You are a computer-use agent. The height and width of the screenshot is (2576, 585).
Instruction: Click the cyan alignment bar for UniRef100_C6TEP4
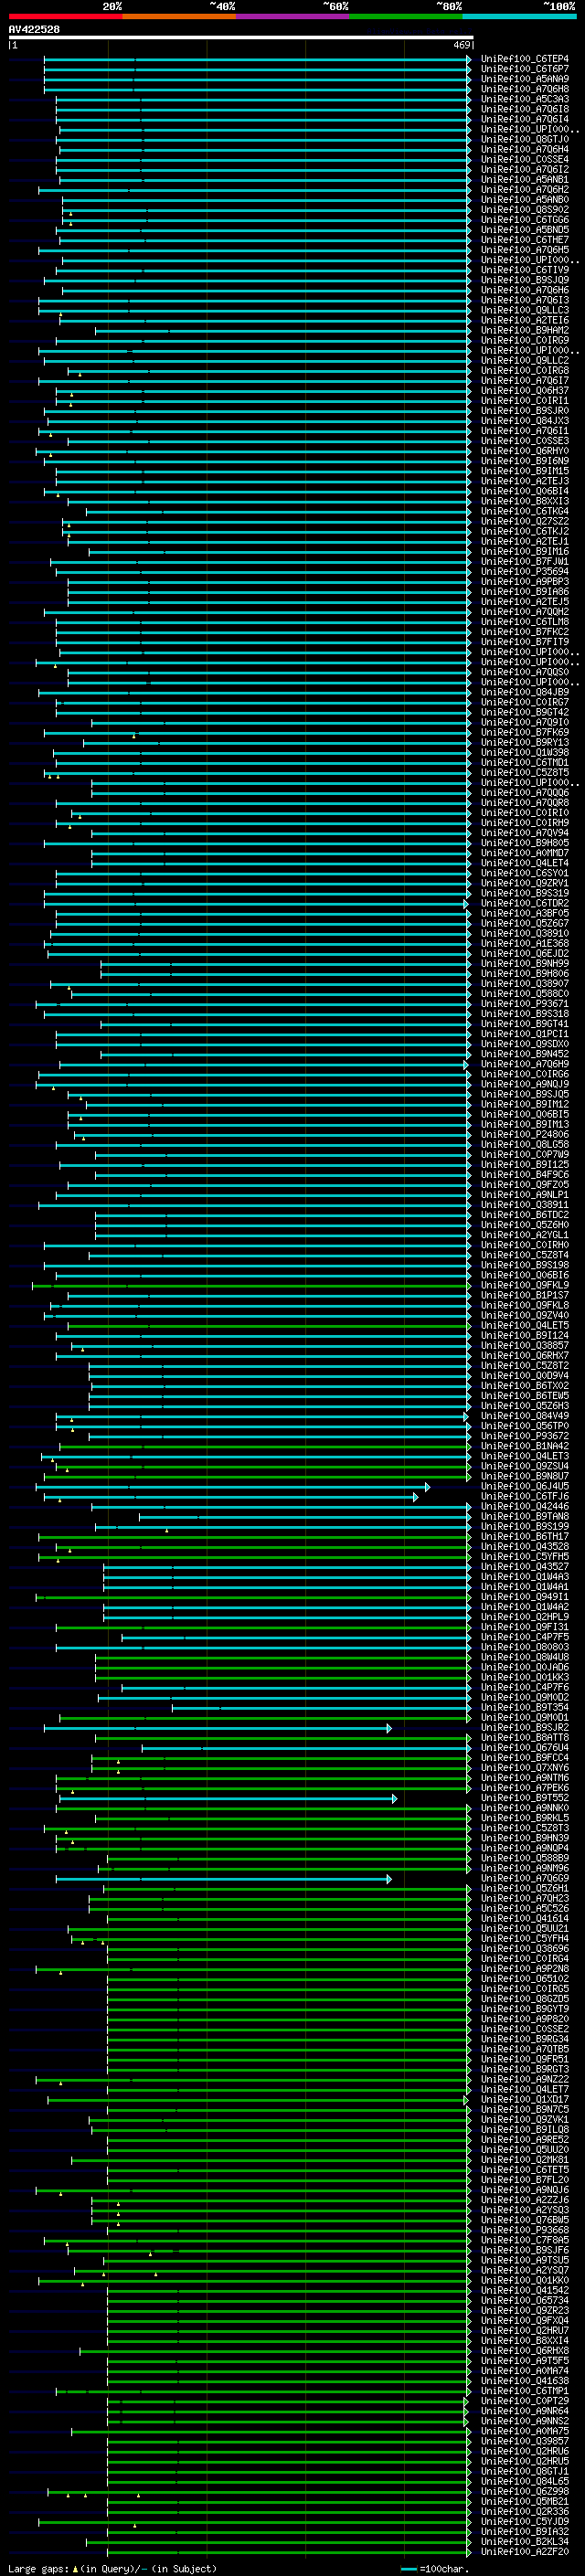[x=257, y=59]
